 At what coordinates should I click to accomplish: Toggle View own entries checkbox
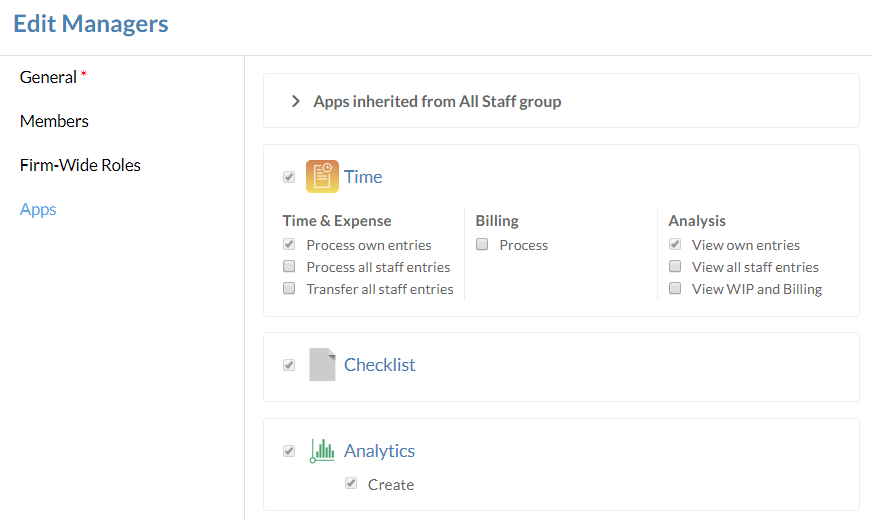point(675,245)
